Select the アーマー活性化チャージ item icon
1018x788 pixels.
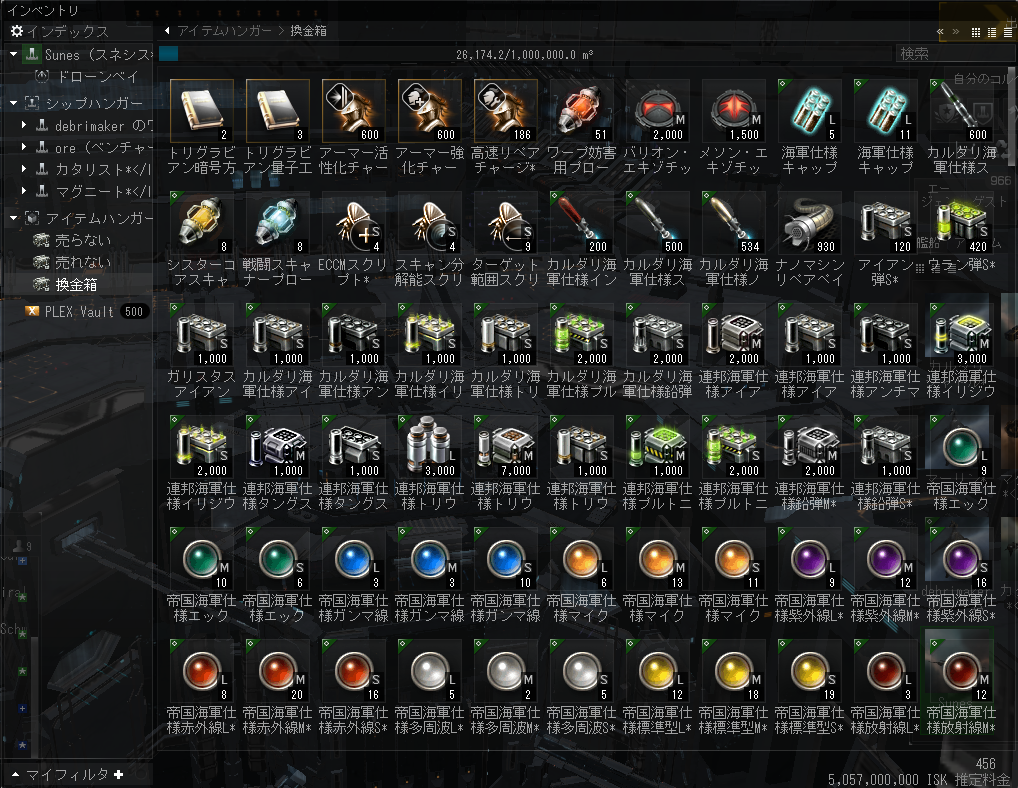coord(354,111)
